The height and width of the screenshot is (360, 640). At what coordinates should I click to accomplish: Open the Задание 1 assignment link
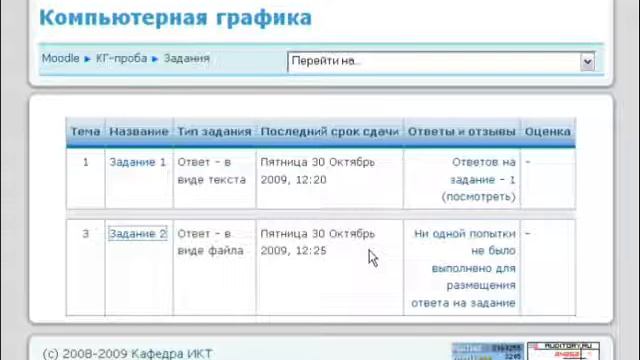click(x=138, y=162)
